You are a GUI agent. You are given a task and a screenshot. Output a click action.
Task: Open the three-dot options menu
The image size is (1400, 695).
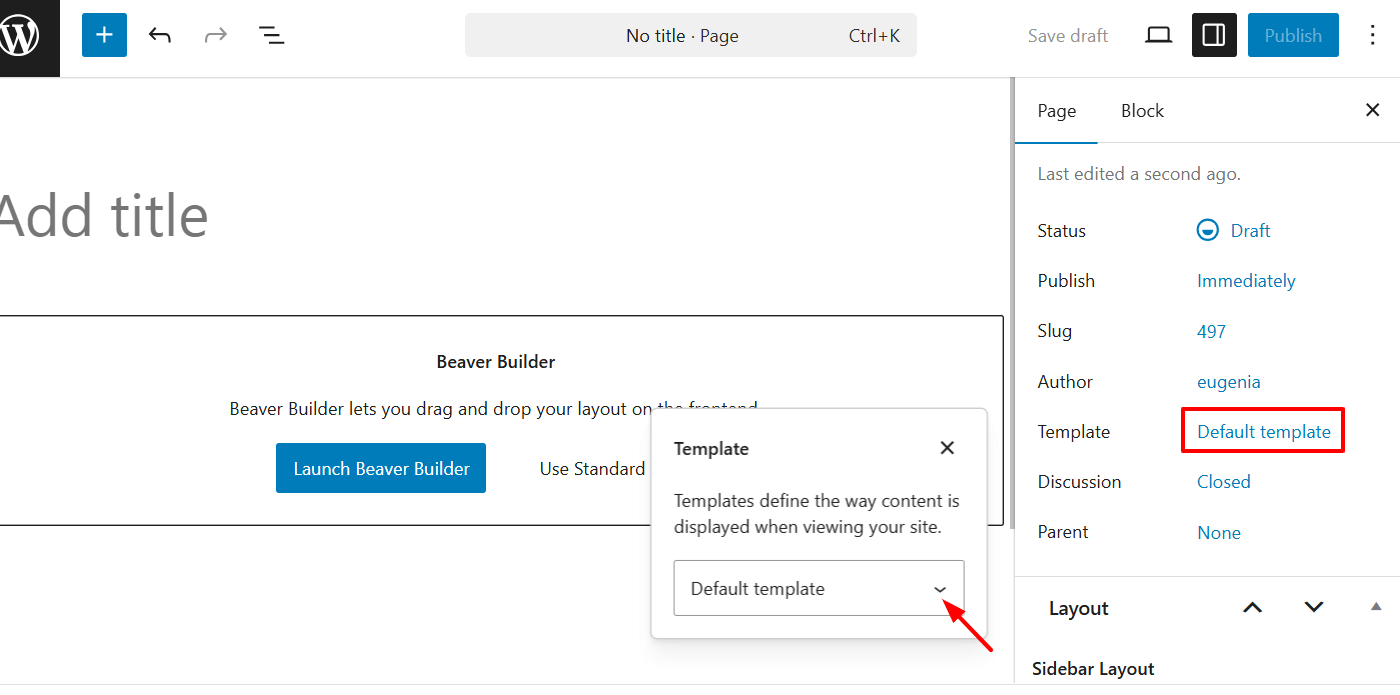click(1372, 36)
